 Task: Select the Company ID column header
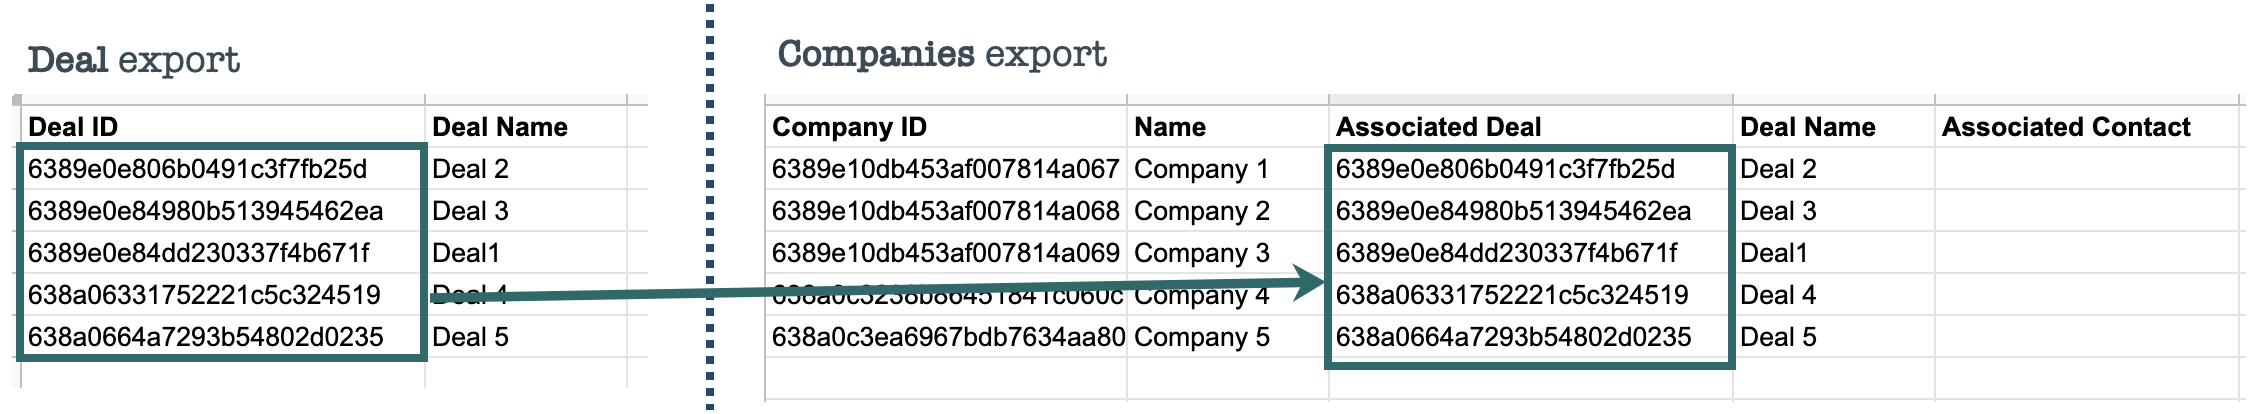click(x=849, y=127)
